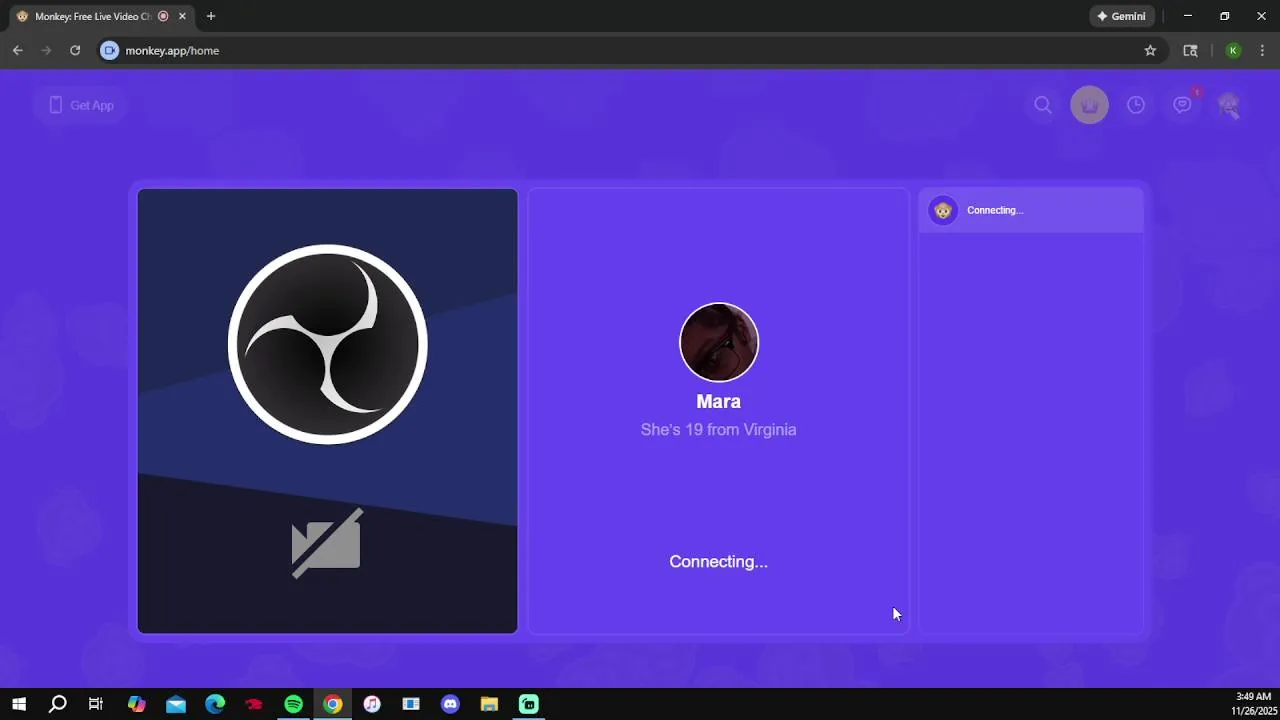Click the monkey emoji in chat panel

tap(943, 210)
